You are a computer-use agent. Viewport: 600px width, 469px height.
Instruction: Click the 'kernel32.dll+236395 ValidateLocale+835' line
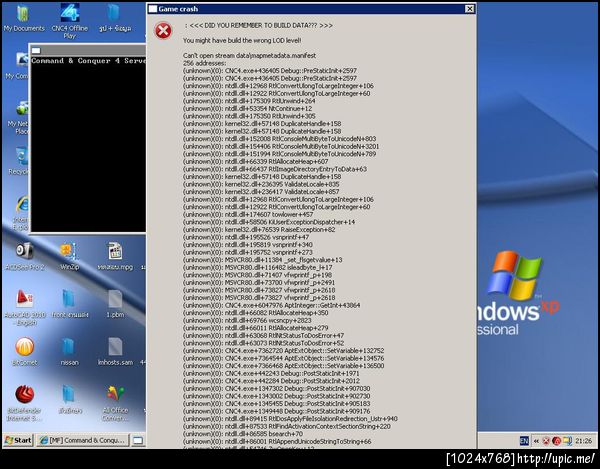coord(261,184)
